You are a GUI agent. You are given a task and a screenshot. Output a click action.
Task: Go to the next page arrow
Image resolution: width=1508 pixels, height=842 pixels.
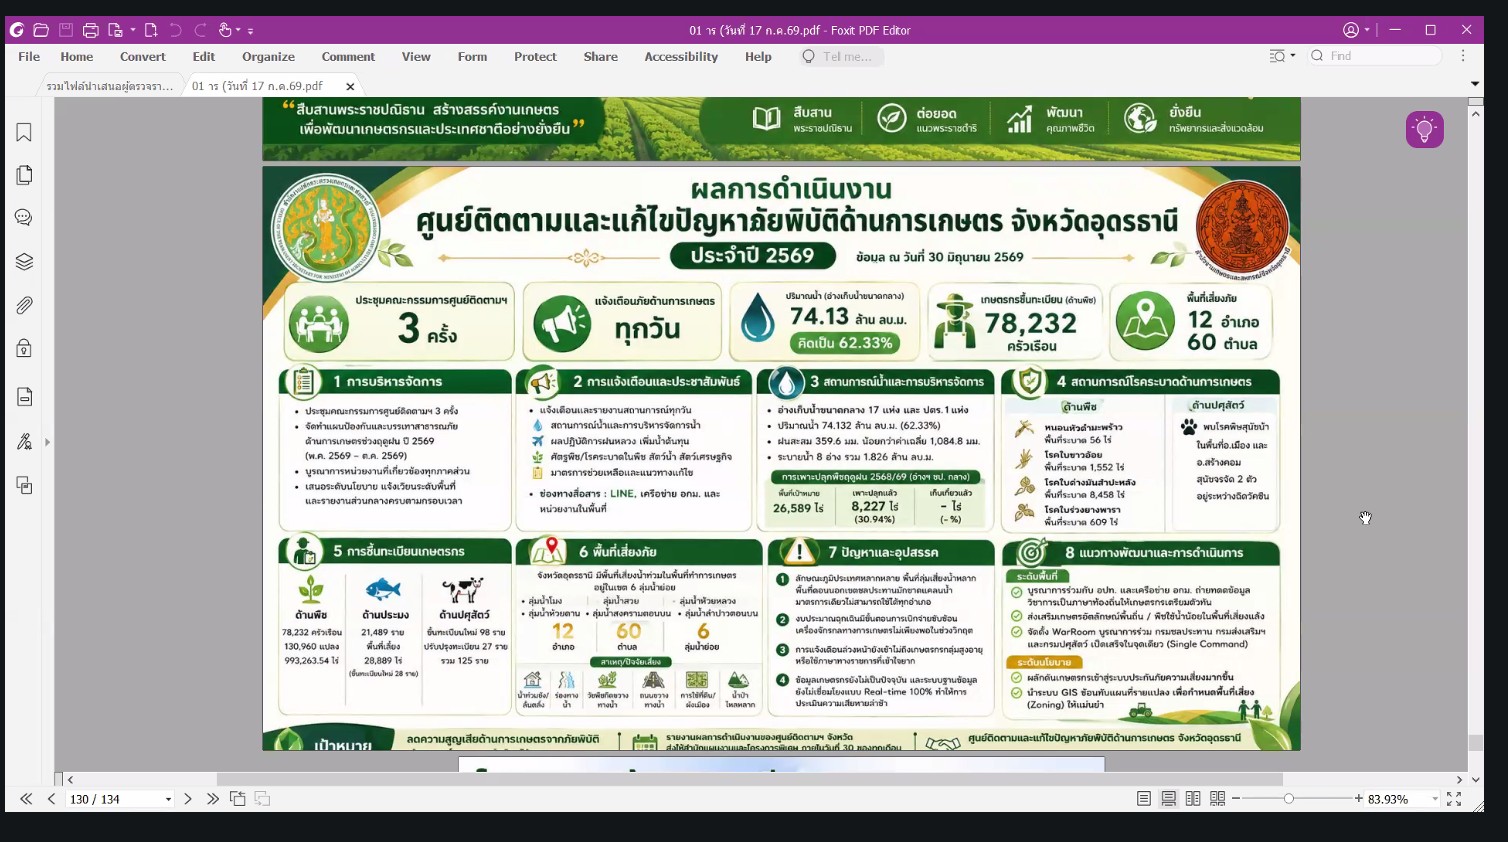pyautogui.click(x=187, y=799)
